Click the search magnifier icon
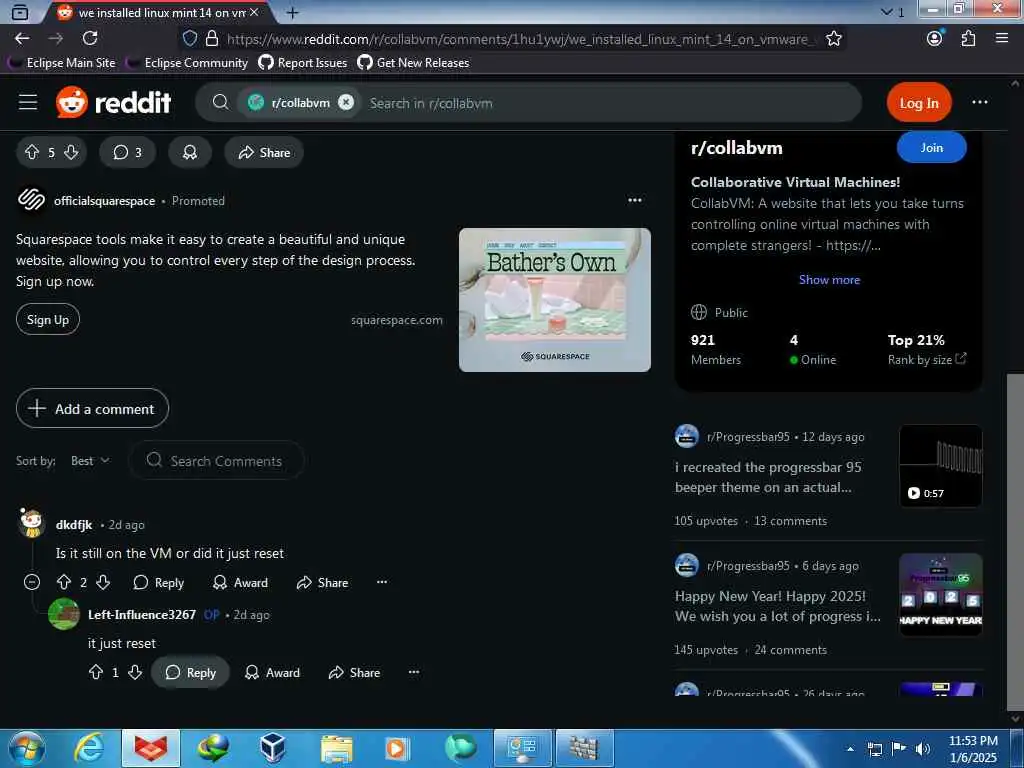The width and height of the screenshot is (1024, 768). point(221,103)
